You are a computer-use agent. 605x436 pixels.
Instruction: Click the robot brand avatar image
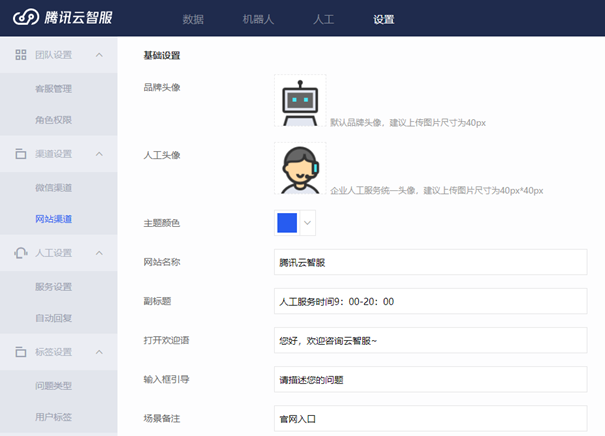[x=300, y=101]
